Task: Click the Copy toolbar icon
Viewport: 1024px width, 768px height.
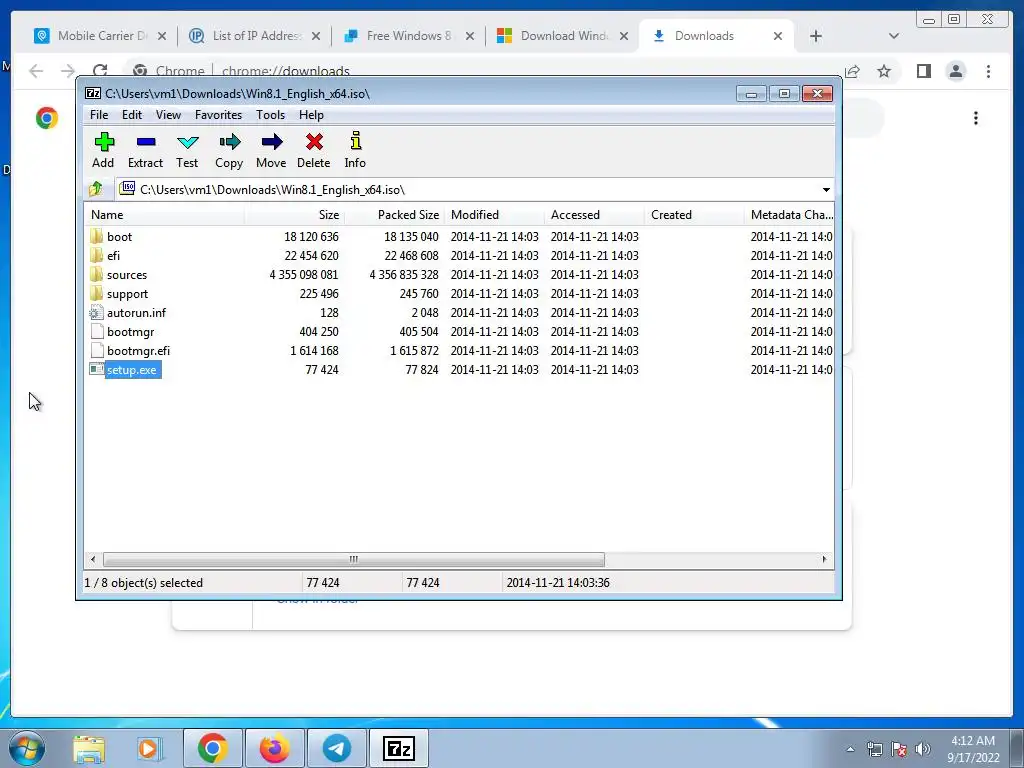Action: coord(229,150)
